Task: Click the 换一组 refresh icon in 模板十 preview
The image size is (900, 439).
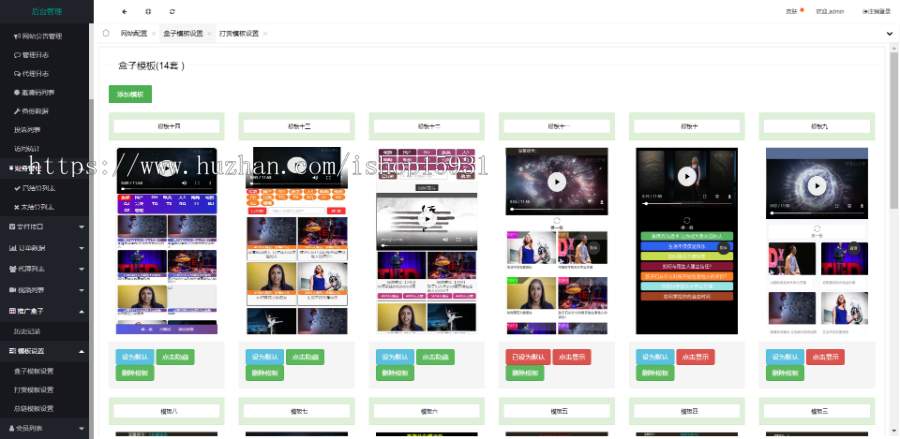Action: pyautogui.click(x=686, y=220)
